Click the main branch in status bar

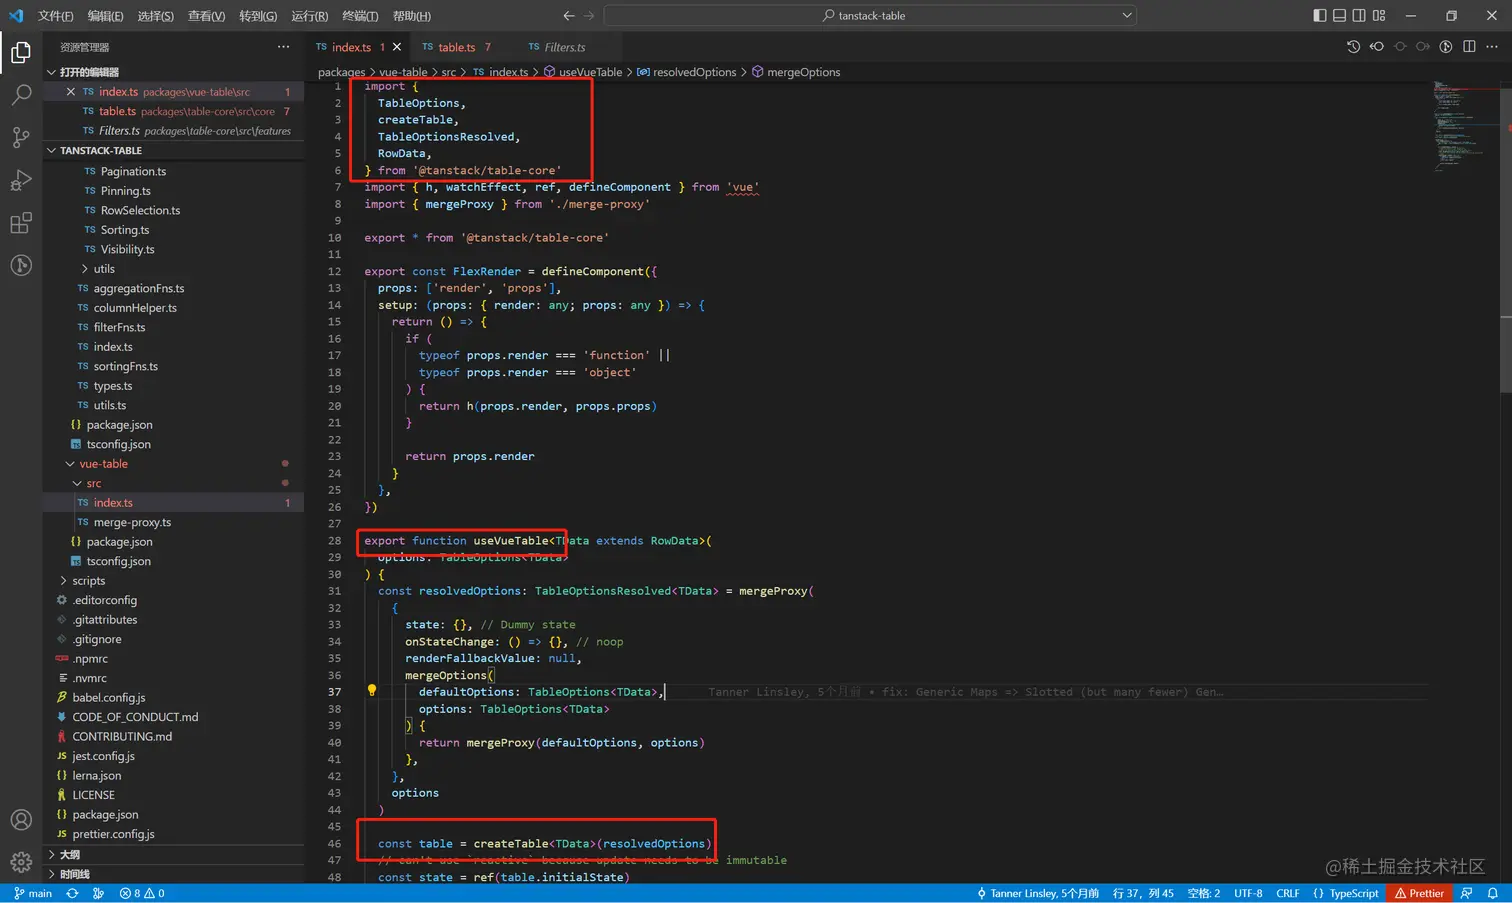coord(33,893)
